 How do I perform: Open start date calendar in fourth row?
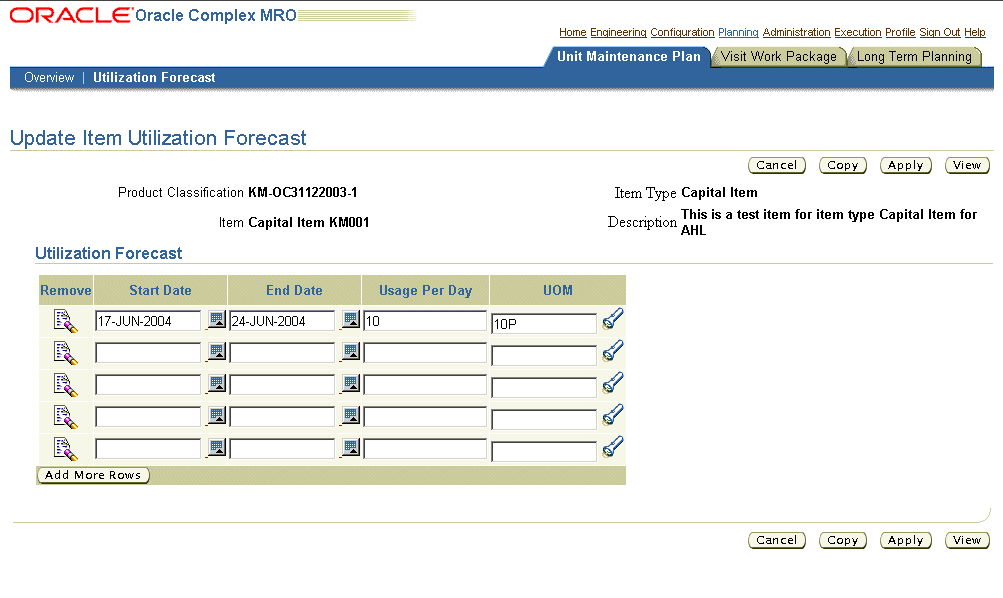click(x=217, y=415)
